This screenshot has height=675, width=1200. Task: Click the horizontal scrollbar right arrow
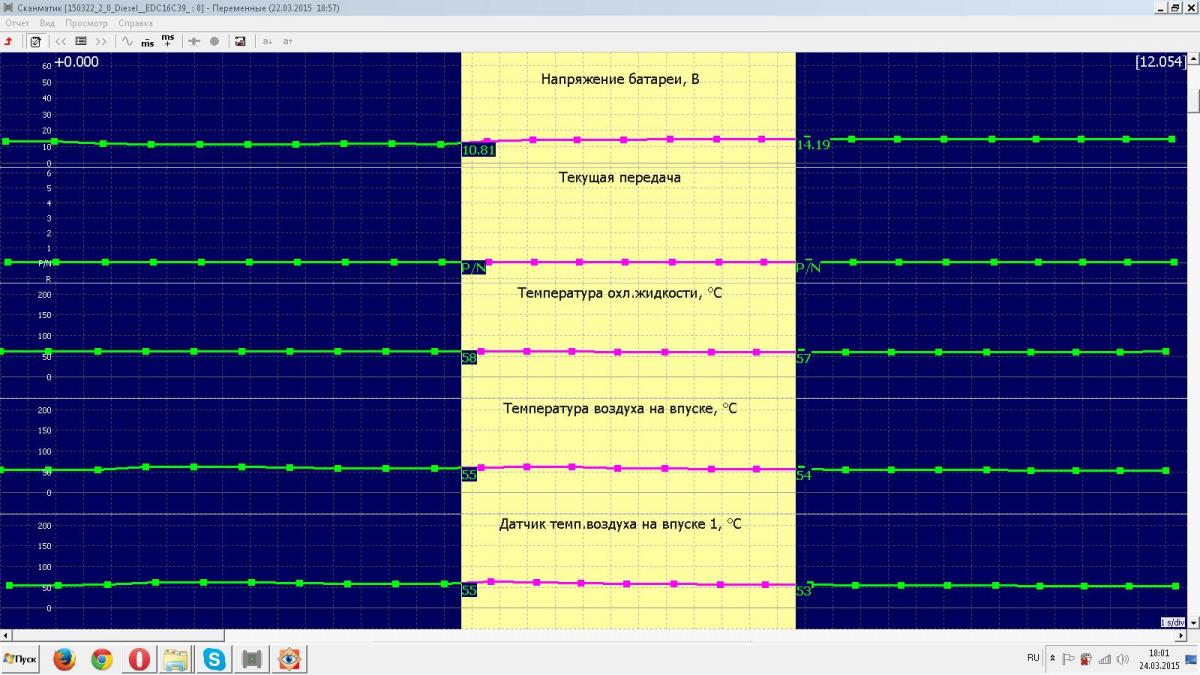(1181, 635)
